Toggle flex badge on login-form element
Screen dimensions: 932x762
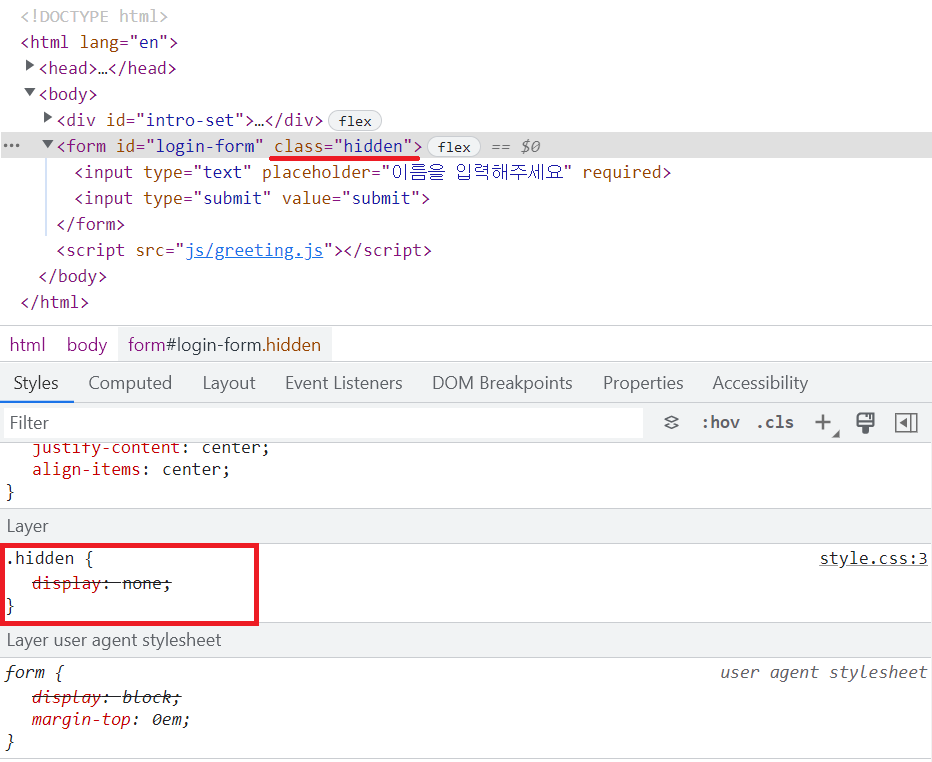(x=454, y=147)
